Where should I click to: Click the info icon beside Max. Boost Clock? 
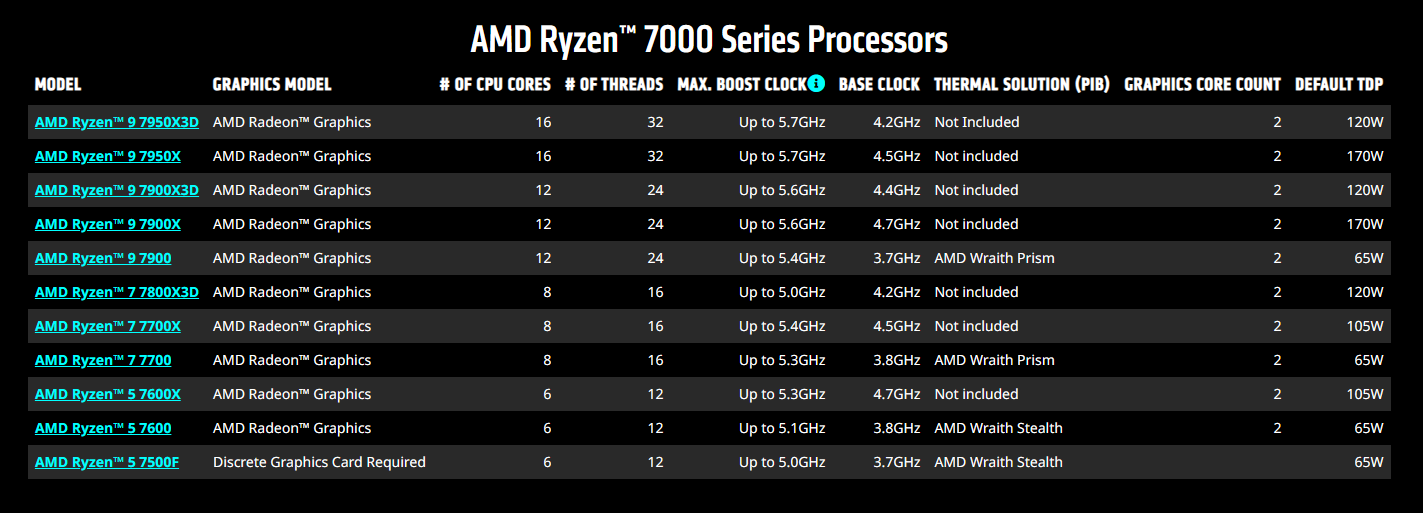coord(816,83)
